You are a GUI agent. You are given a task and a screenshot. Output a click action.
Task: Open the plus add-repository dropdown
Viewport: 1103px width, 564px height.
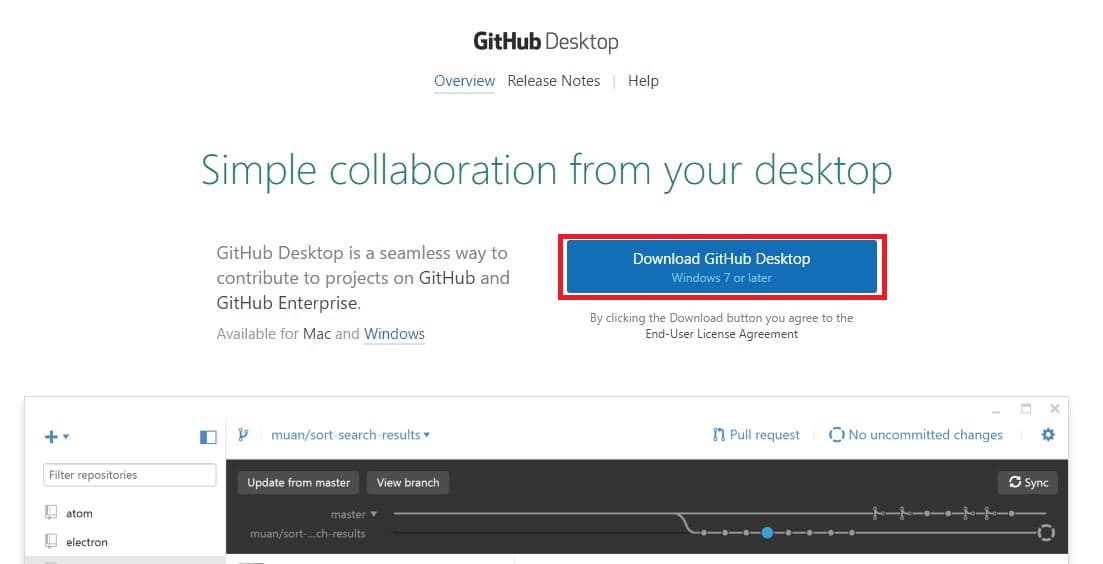tap(56, 437)
